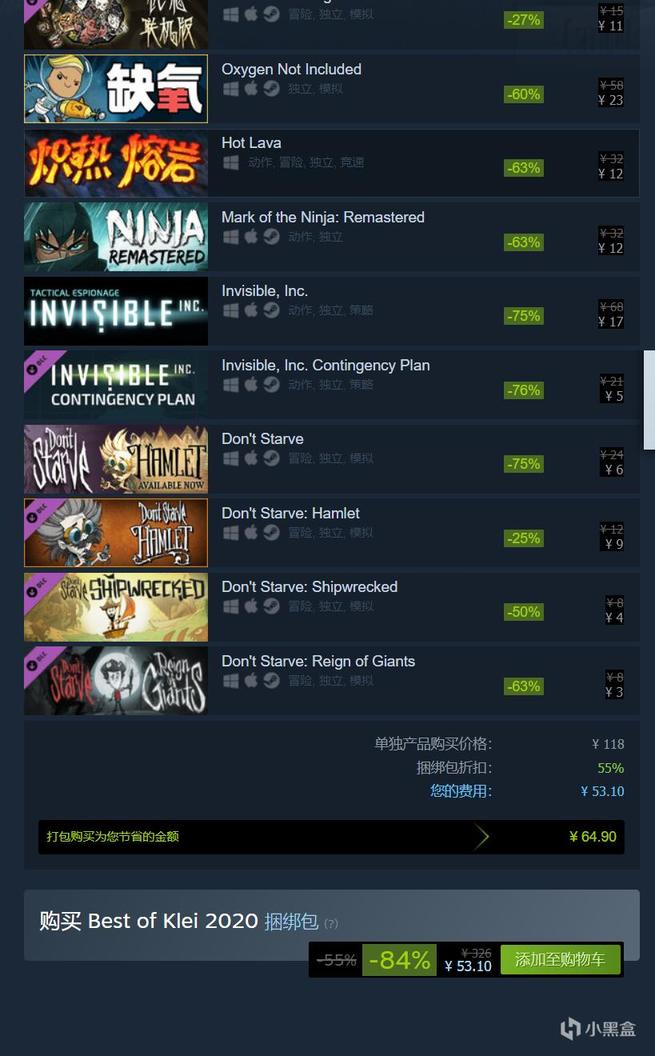This screenshot has width=655, height=1056.
Task: Click the 小黑盒 logo watermark
Action: pyautogui.click(x=598, y=1028)
